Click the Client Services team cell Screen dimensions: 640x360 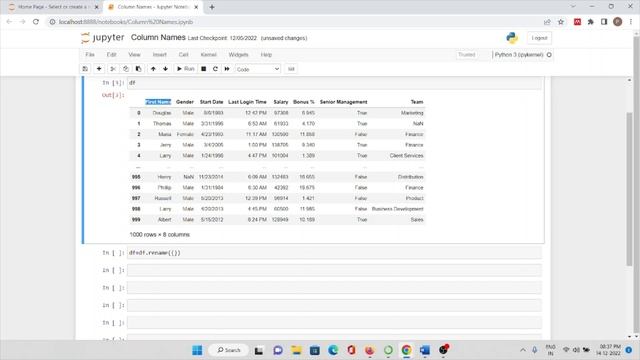pos(406,156)
